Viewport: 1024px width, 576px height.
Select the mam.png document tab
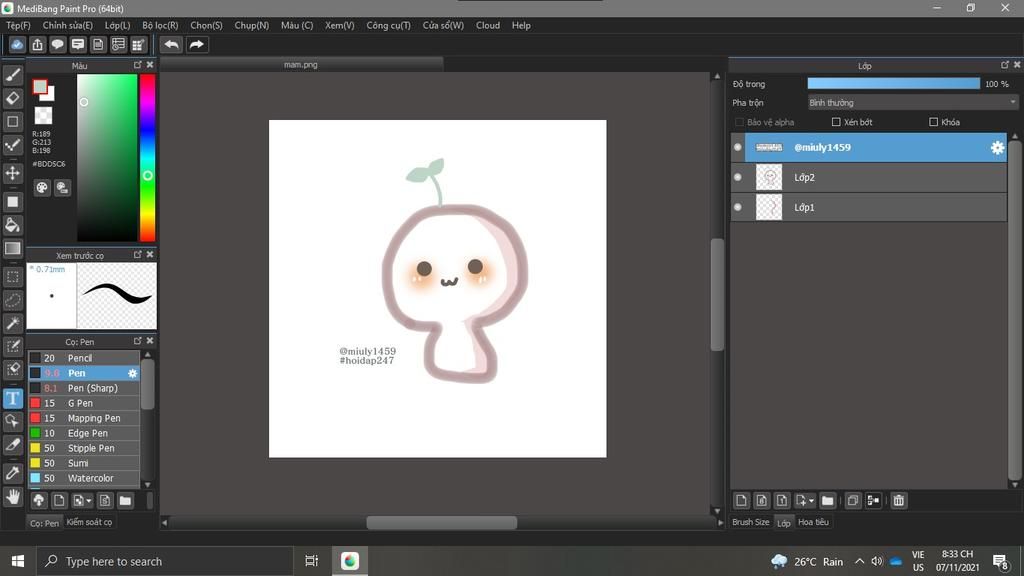pyautogui.click(x=301, y=65)
